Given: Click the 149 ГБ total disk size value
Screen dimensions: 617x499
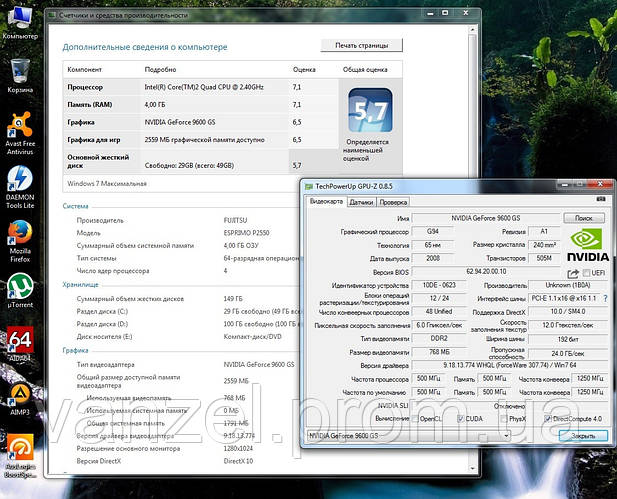Looking at the screenshot, I should tap(233, 299).
